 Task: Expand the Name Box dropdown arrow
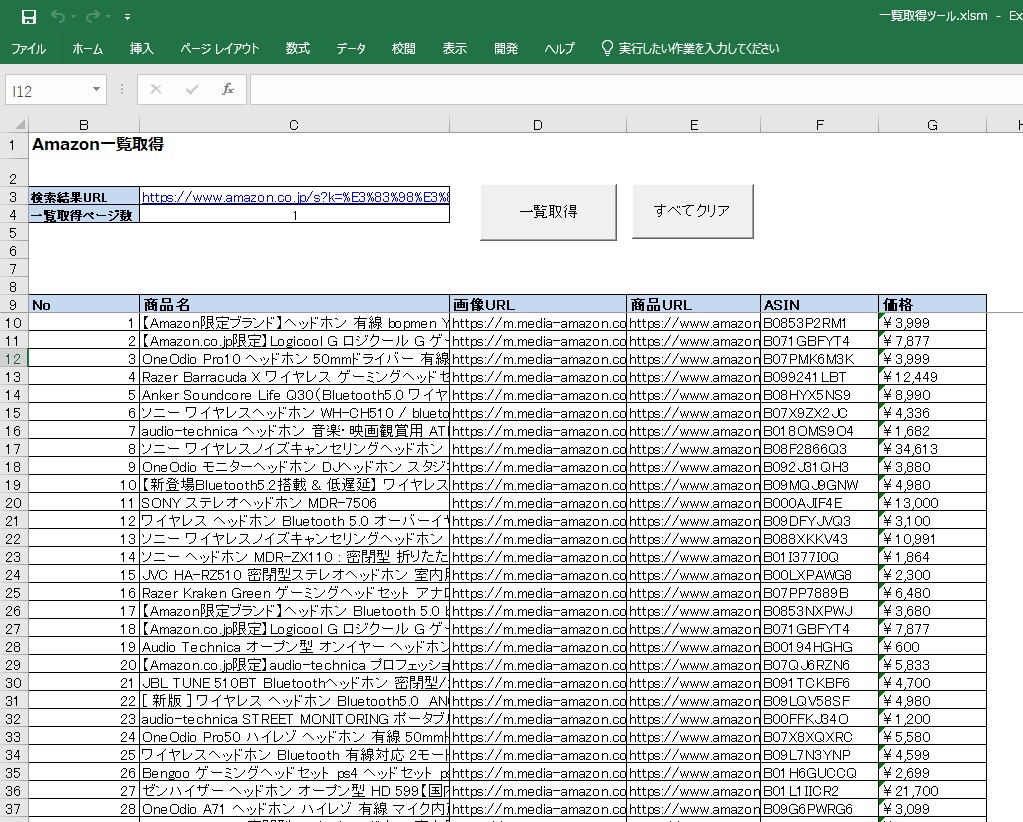pos(97,90)
